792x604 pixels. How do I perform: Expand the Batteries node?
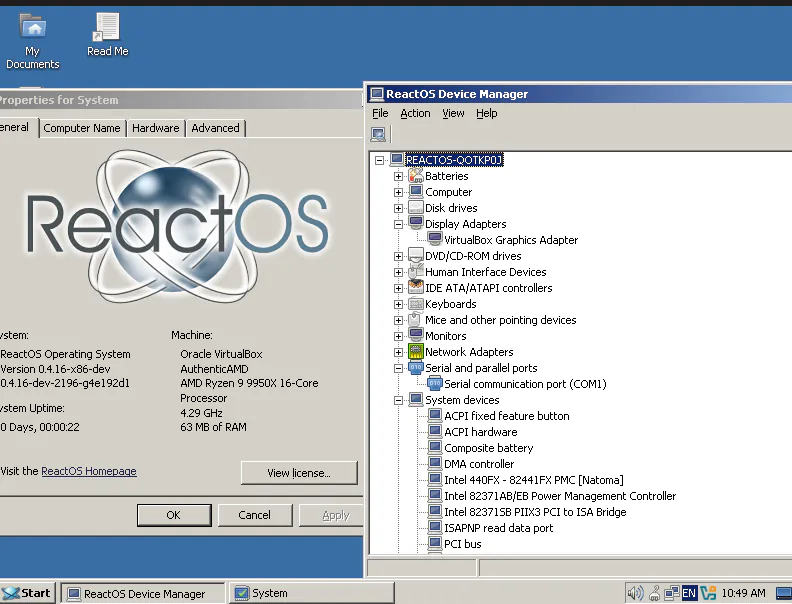point(399,176)
